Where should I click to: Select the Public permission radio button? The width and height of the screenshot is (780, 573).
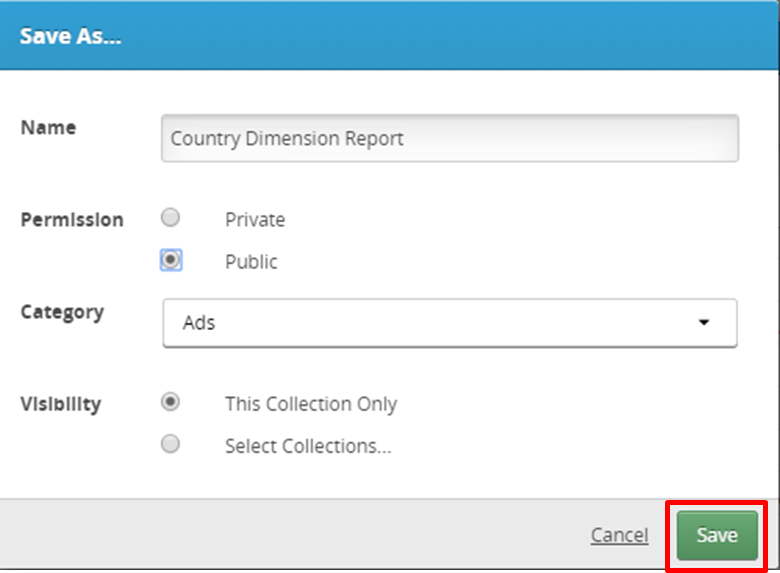pos(171,260)
